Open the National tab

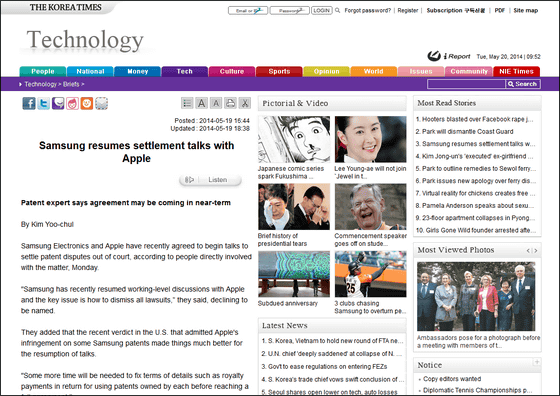pos(90,71)
